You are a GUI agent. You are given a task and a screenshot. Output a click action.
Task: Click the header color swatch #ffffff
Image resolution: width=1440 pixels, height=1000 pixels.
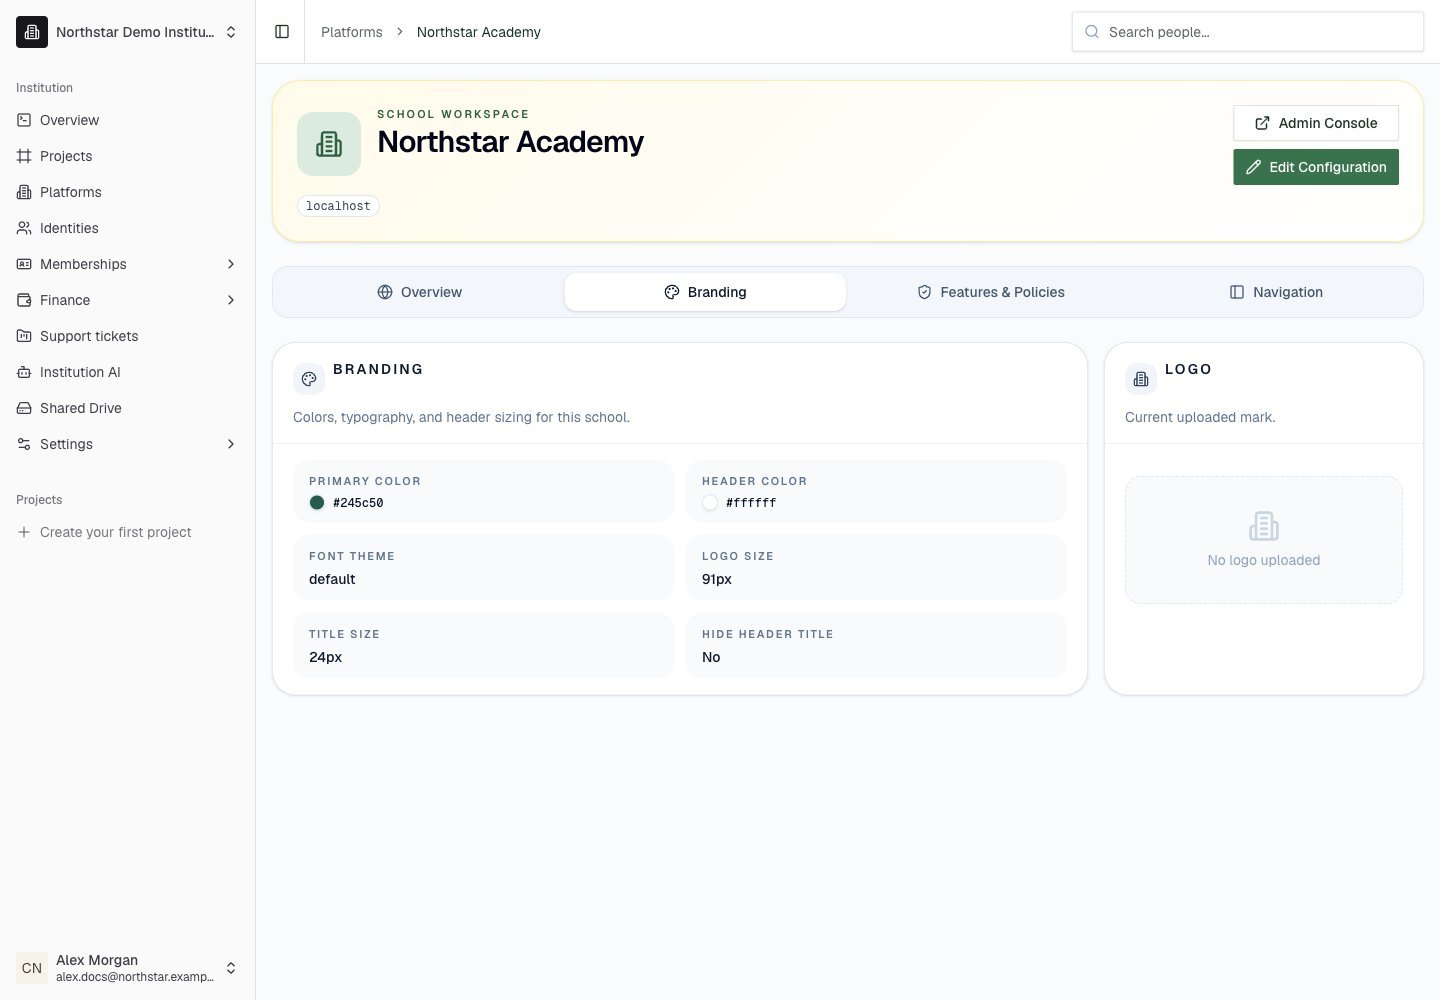pyautogui.click(x=710, y=503)
